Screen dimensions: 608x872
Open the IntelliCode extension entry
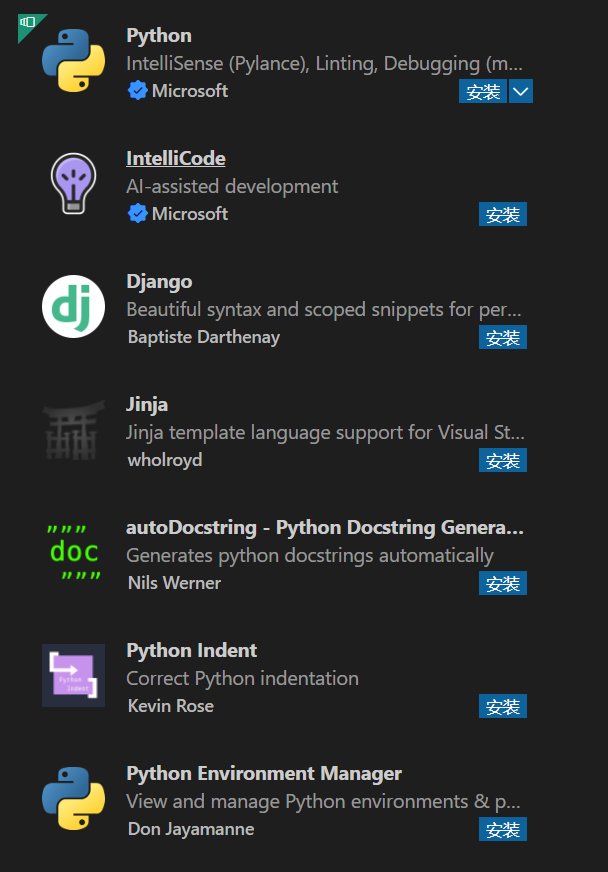(x=176, y=157)
